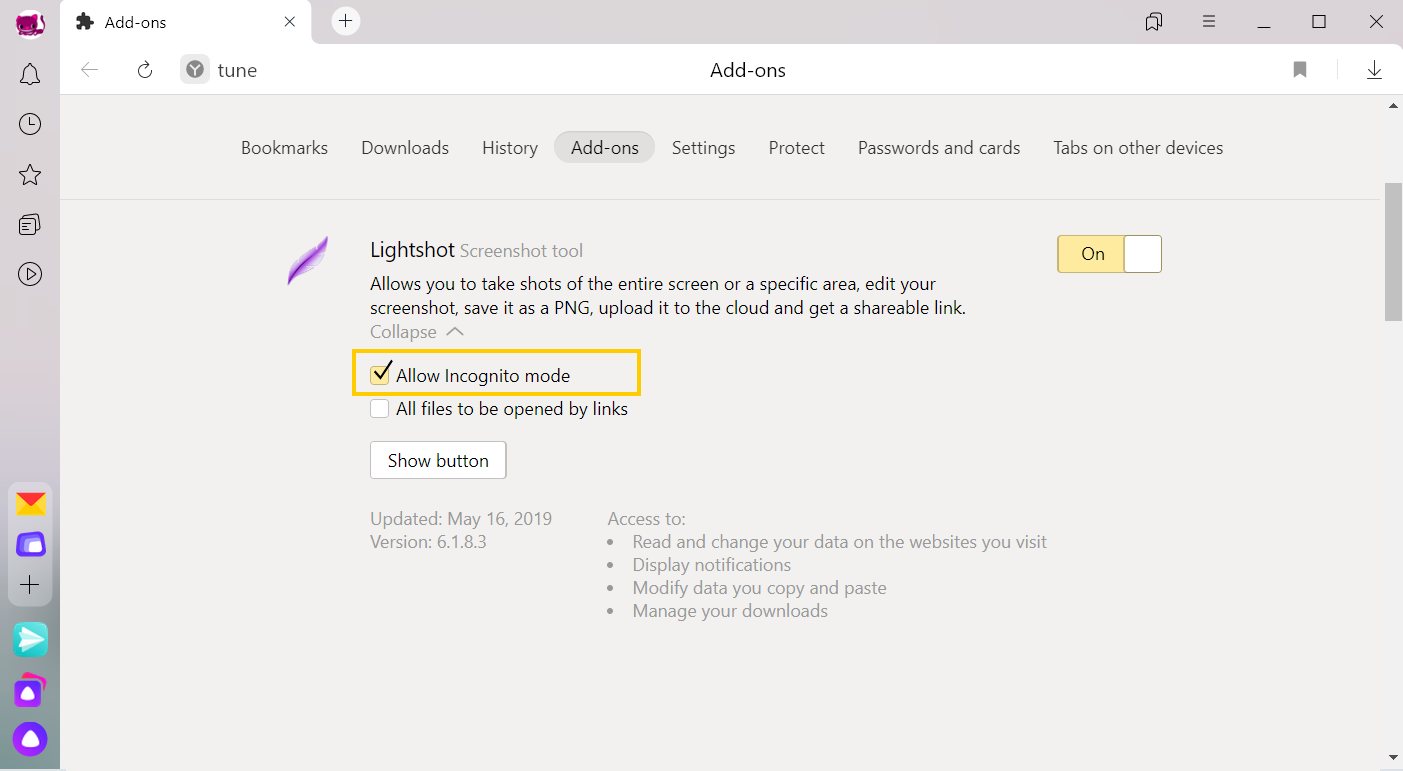Viewport: 1403px width, 771px height.
Task: Open Passwords and cards section
Action: coord(939,148)
